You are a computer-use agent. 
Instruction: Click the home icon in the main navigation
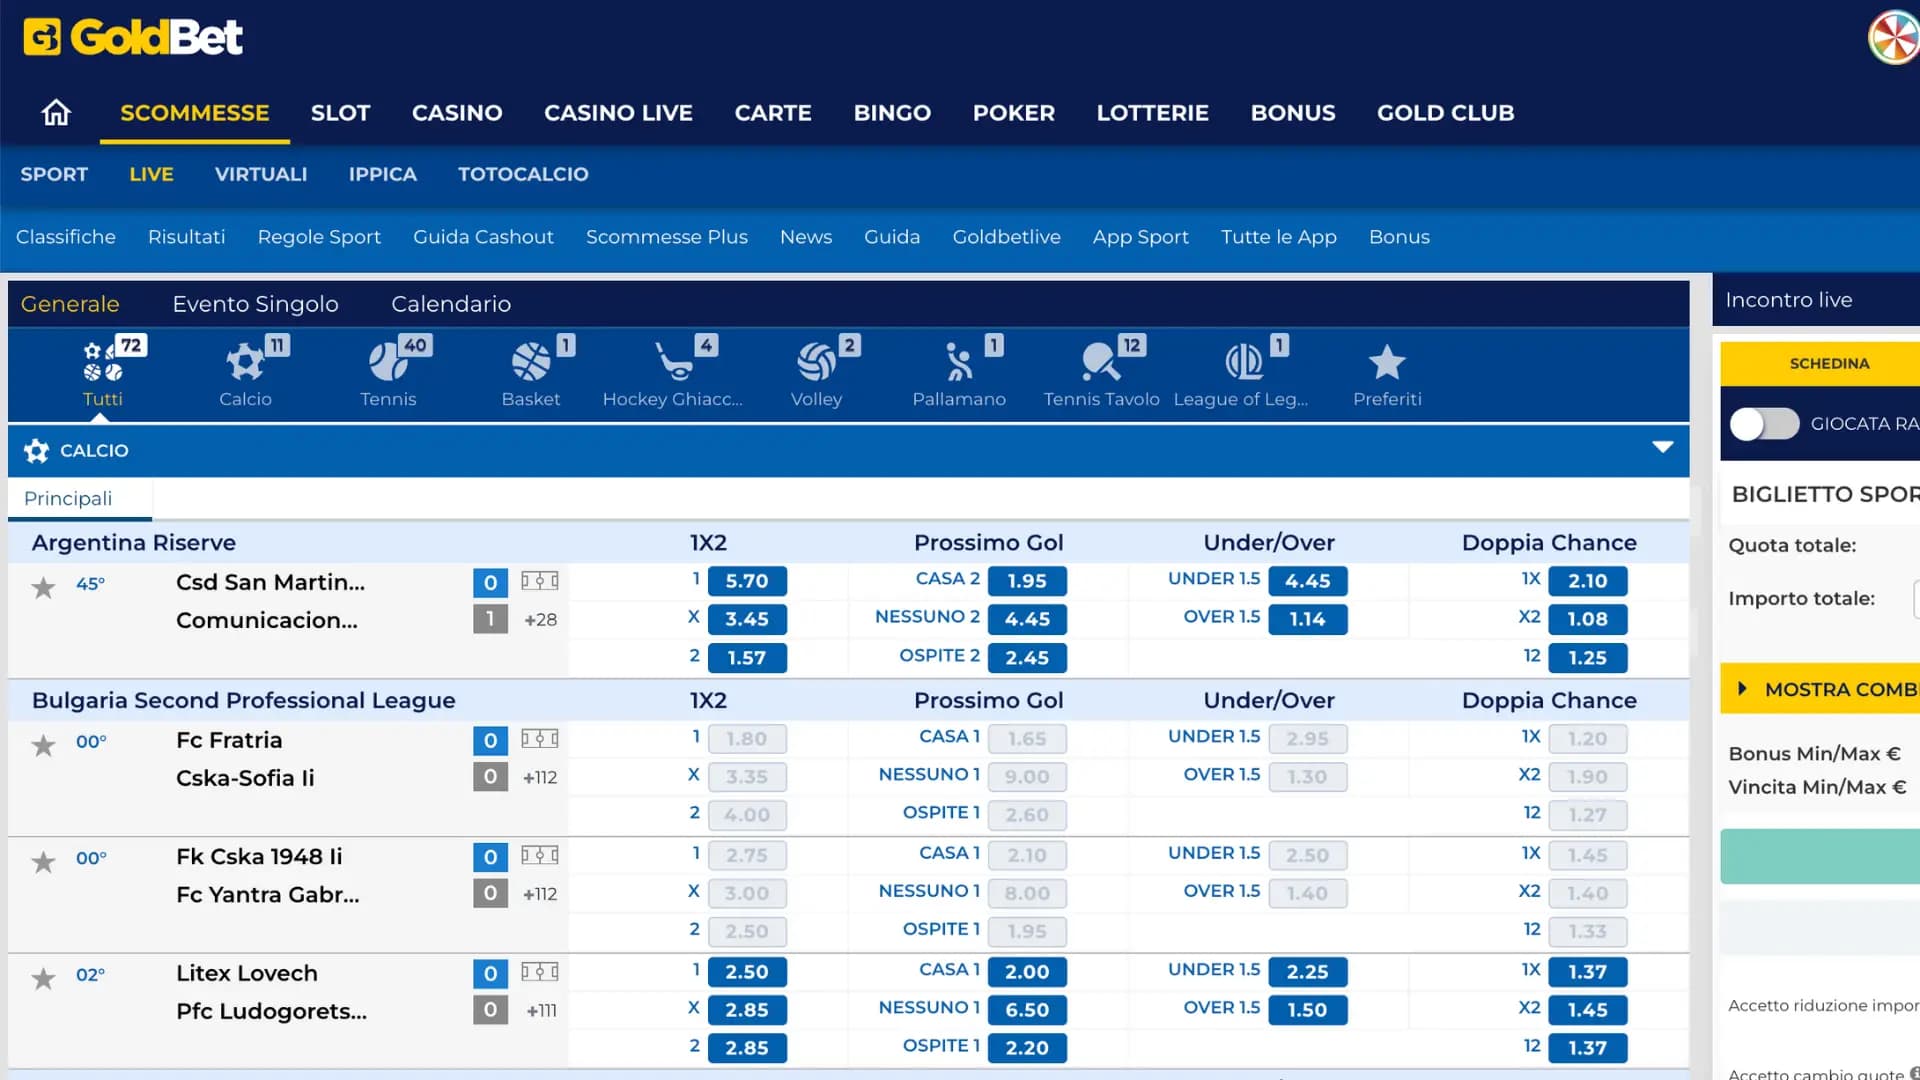coord(56,113)
